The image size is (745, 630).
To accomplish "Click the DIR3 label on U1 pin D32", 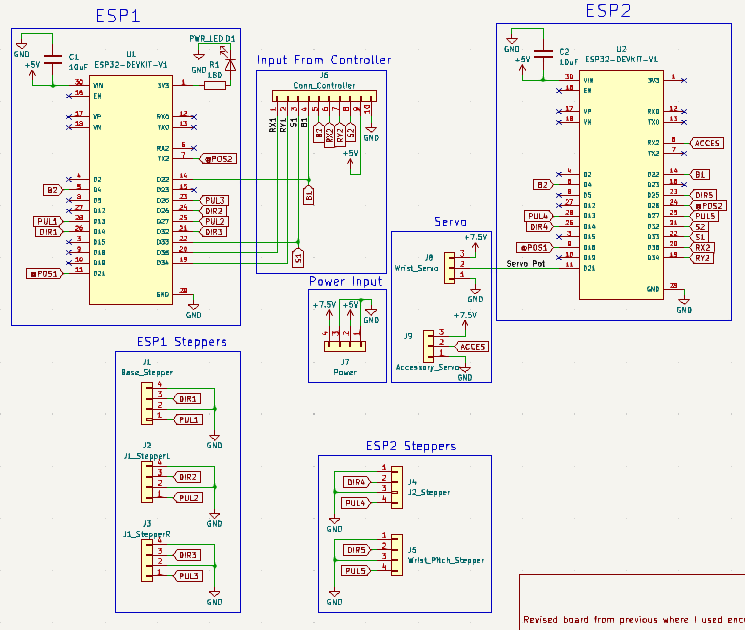I will tap(213, 232).
